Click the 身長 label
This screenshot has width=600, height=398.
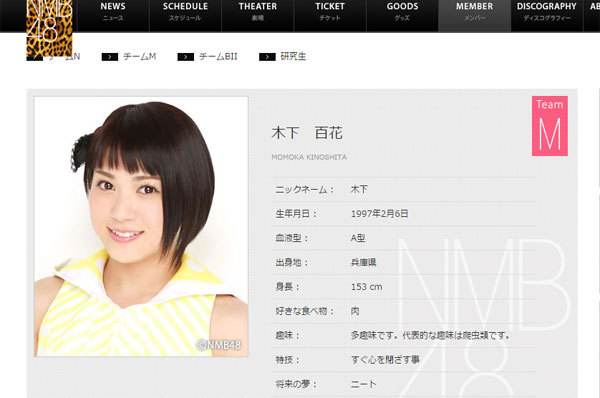[x=287, y=287]
